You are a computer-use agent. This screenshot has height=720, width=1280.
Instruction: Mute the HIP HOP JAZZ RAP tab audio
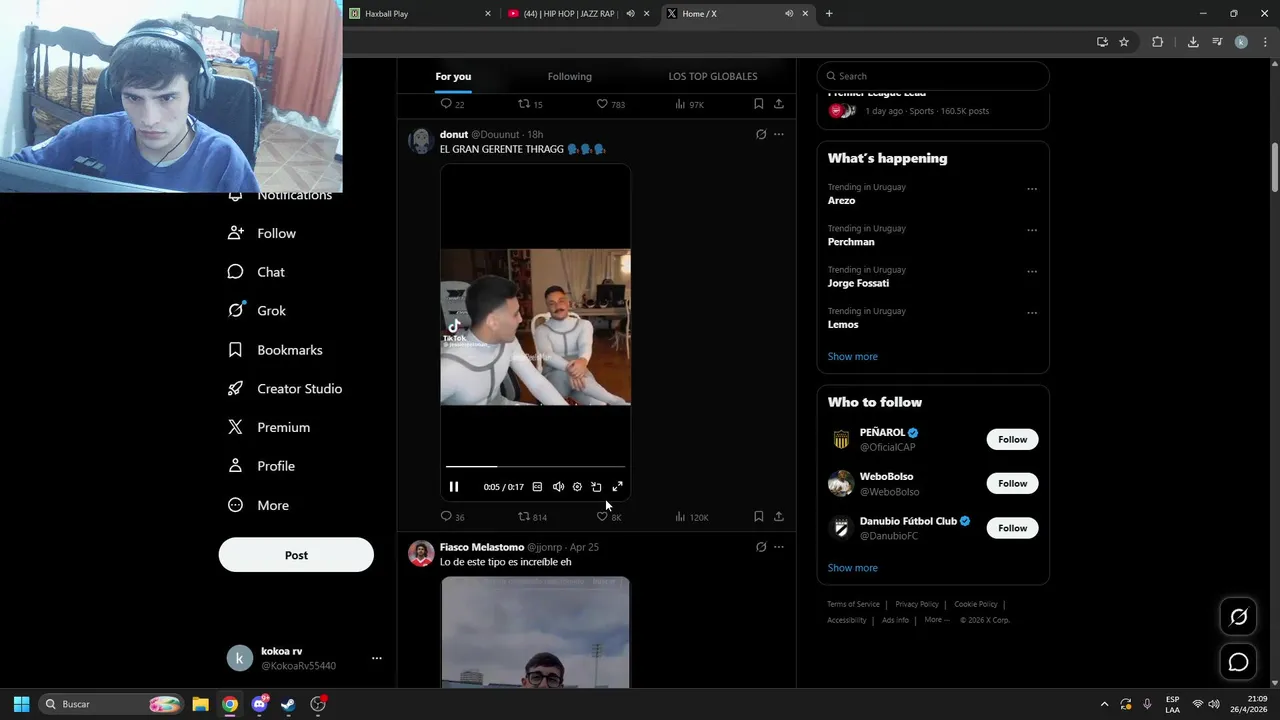tap(630, 14)
